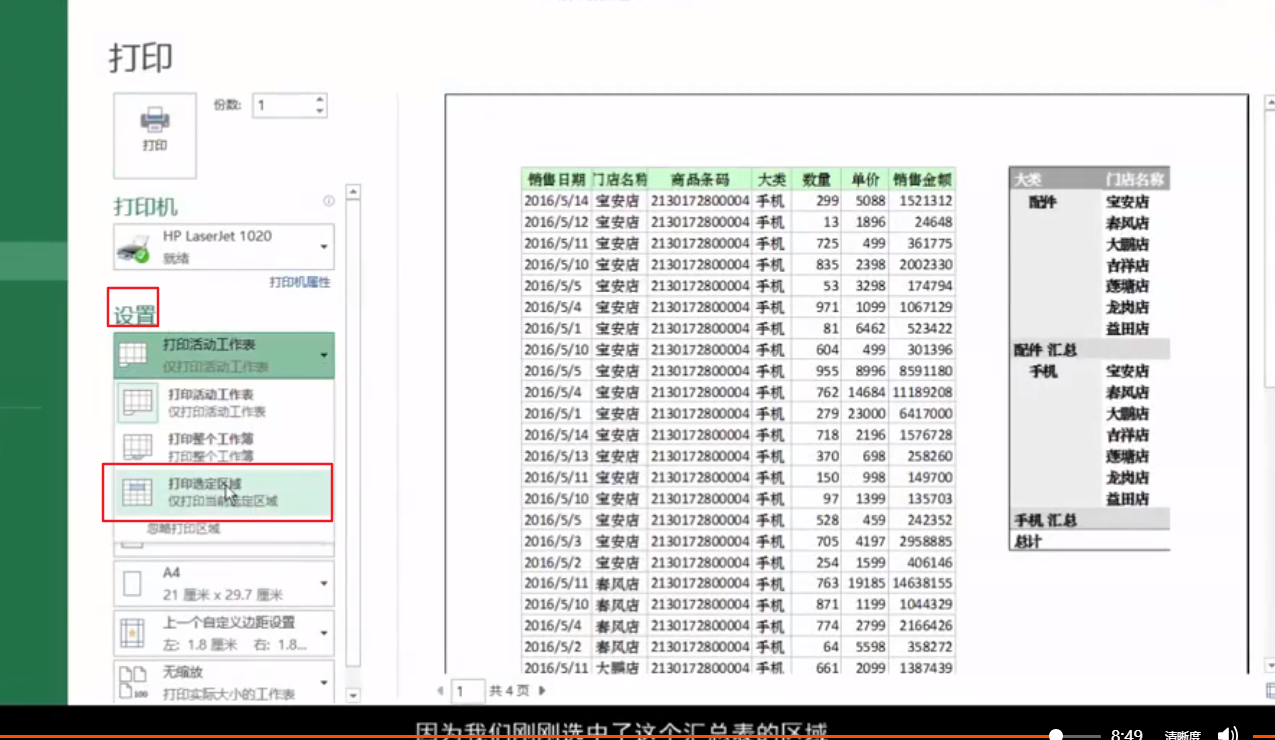This screenshot has width=1275, height=740.
Task: Click the custom margins icon
Action: (133, 633)
